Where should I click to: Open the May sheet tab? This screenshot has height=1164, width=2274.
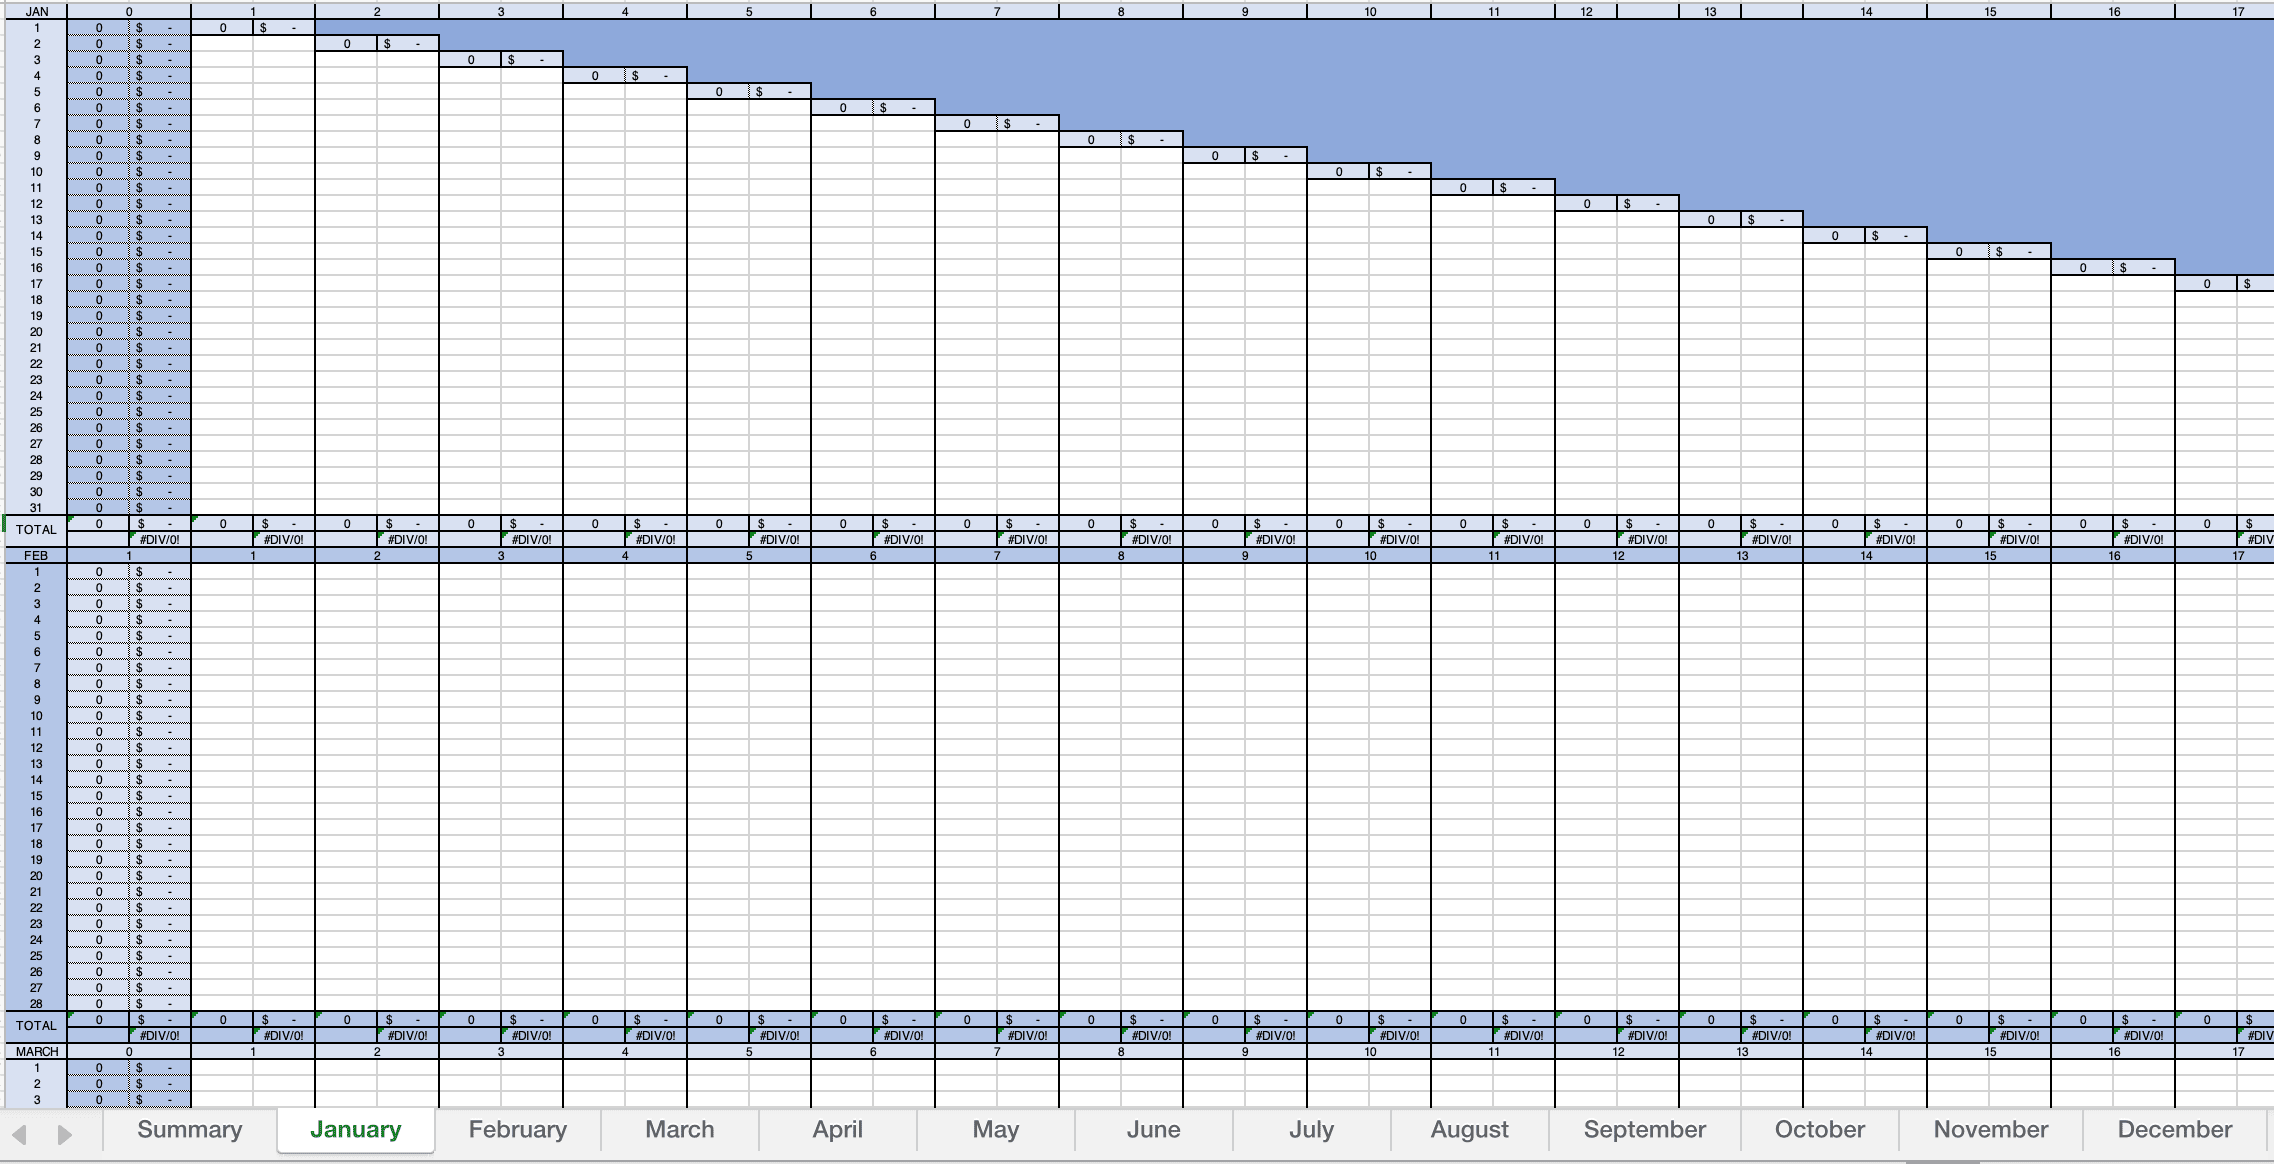pos(996,1130)
